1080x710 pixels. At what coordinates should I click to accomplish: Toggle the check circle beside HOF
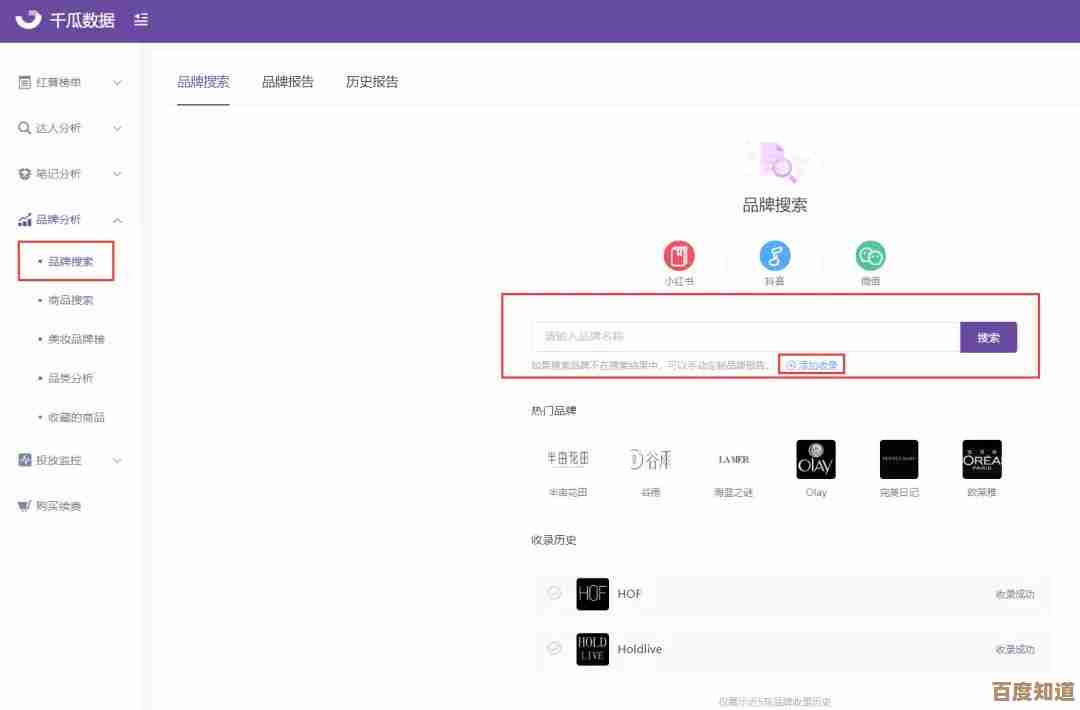(x=554, y=593)
